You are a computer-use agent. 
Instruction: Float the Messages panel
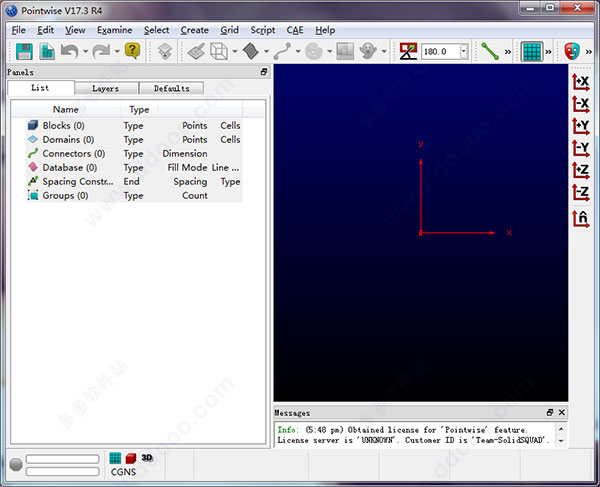[550, 412]
